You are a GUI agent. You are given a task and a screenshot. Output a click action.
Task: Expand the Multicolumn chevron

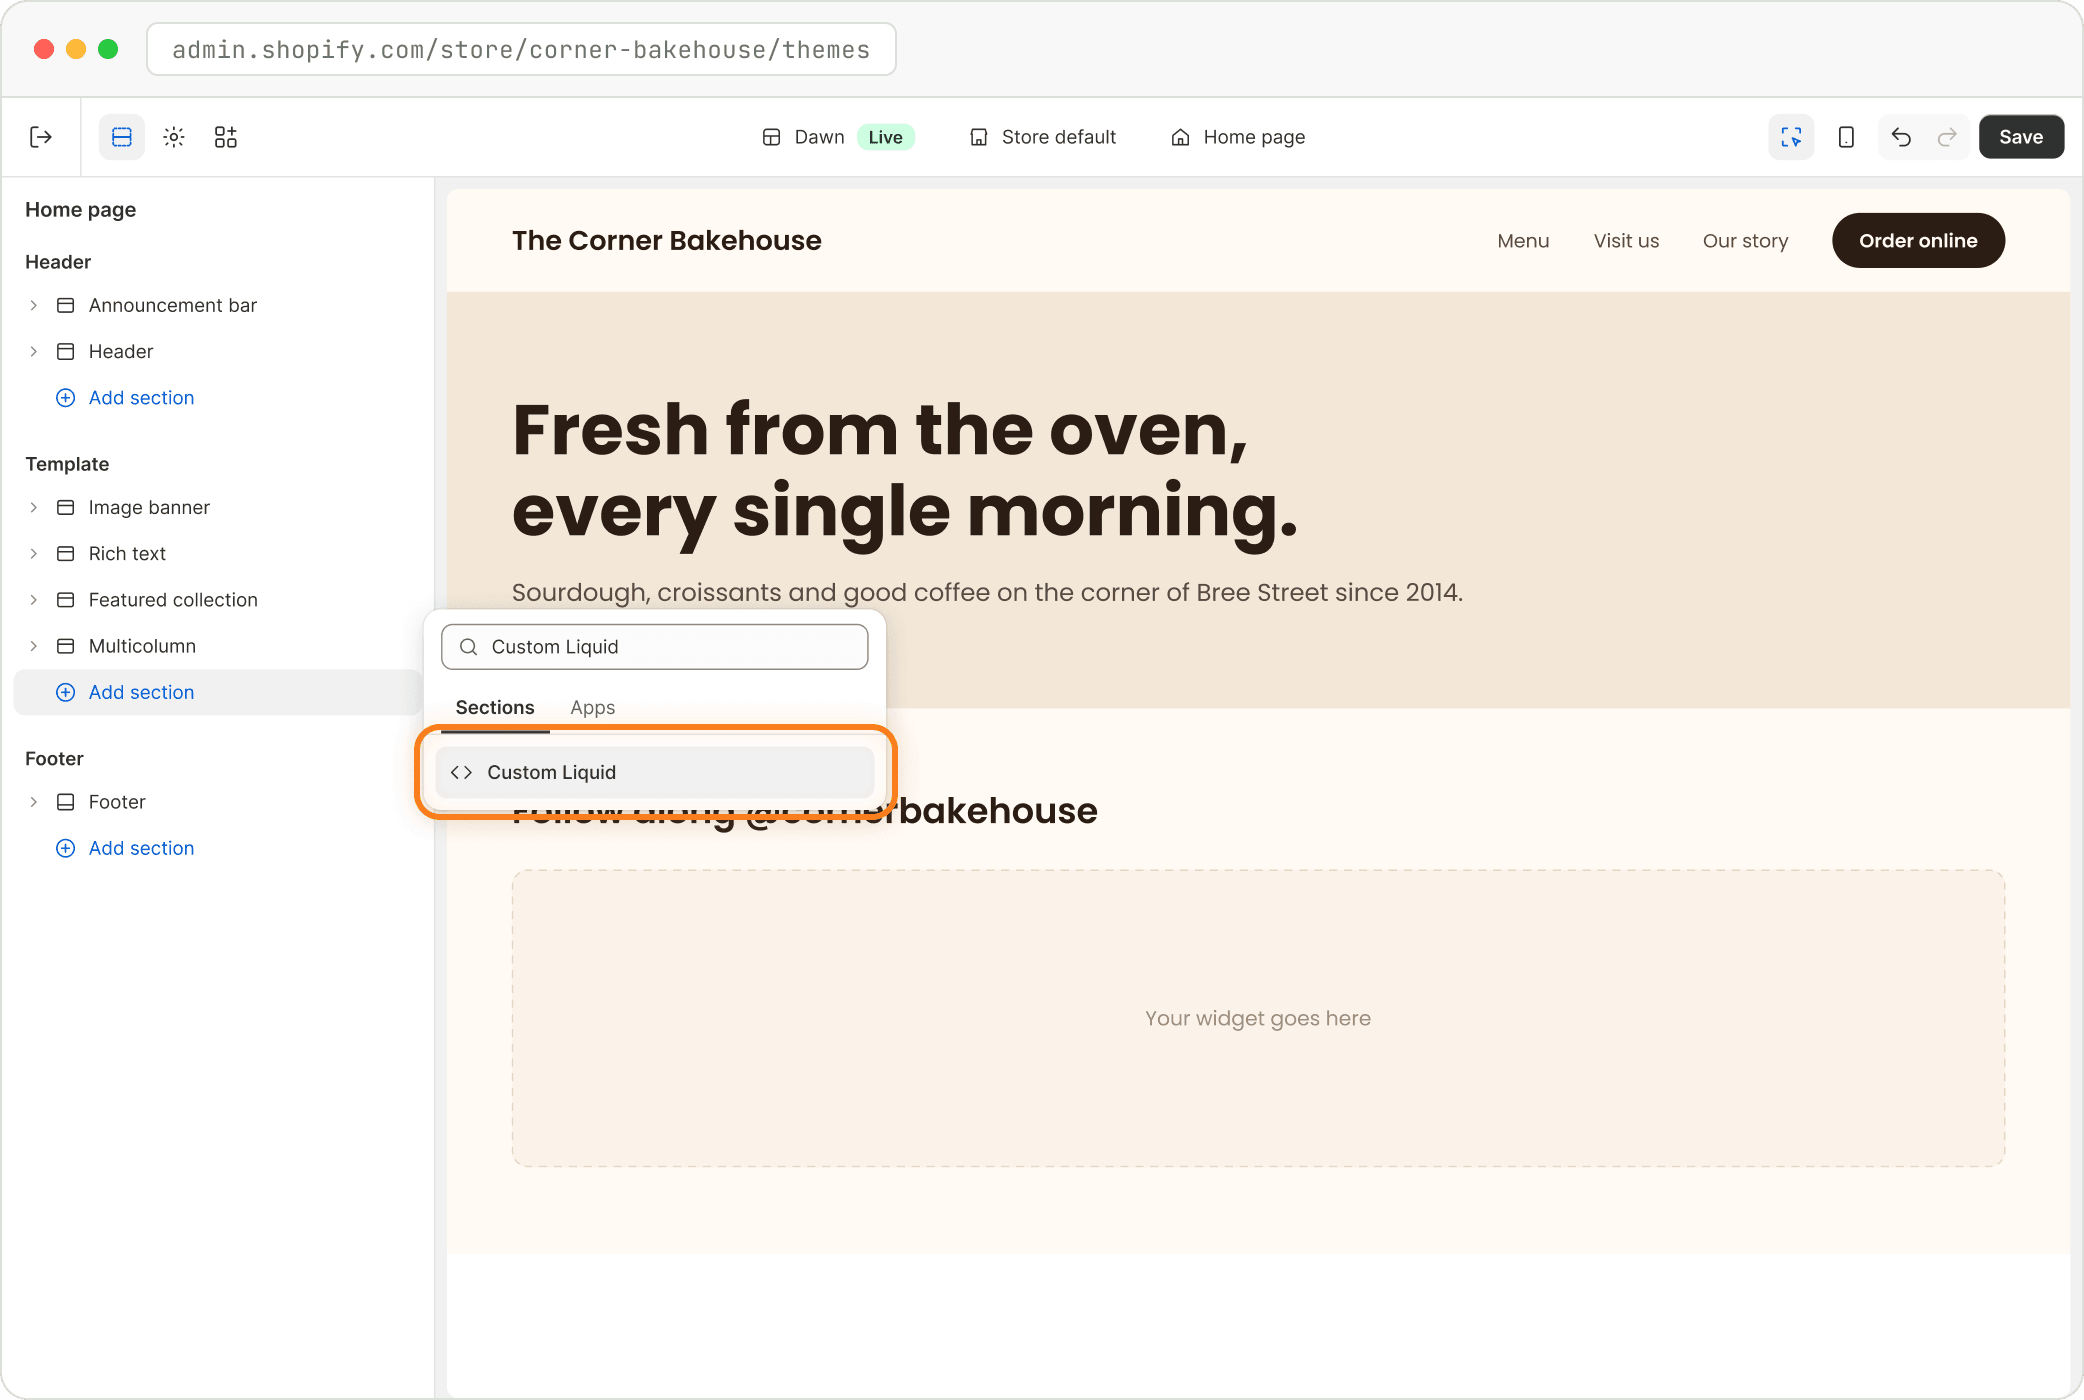point(34,646)
